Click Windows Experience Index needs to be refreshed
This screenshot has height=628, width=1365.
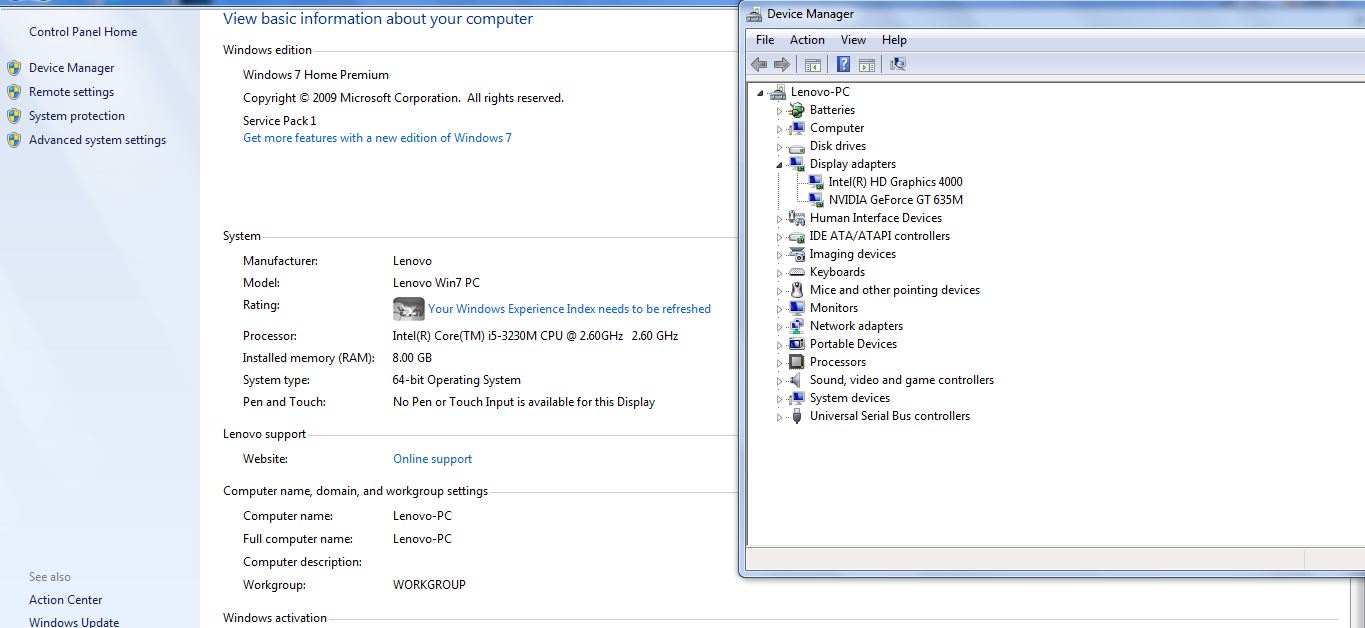coord(569,309)
